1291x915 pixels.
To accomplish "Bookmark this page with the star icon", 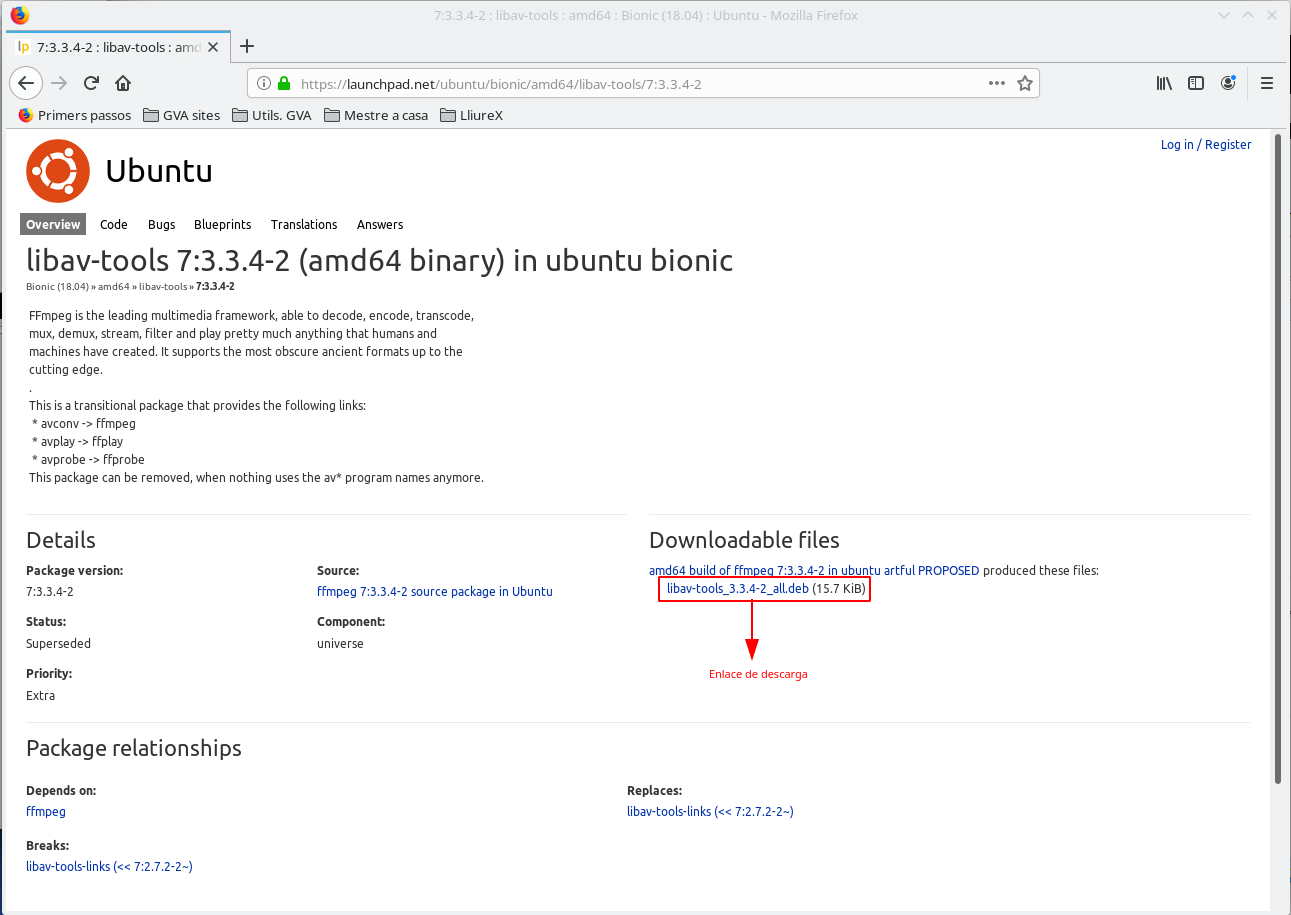I will coord(1024,84).
